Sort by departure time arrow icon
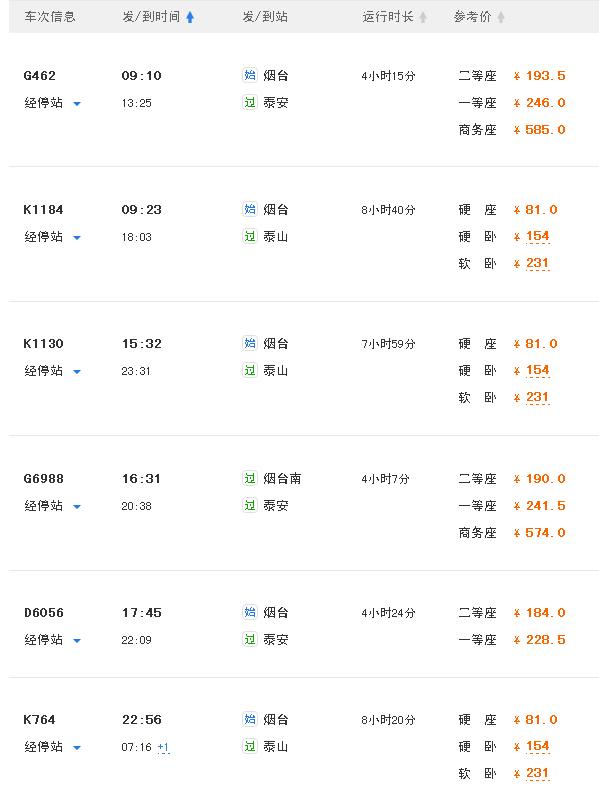 pyautogui.click(x=190, y=17)
